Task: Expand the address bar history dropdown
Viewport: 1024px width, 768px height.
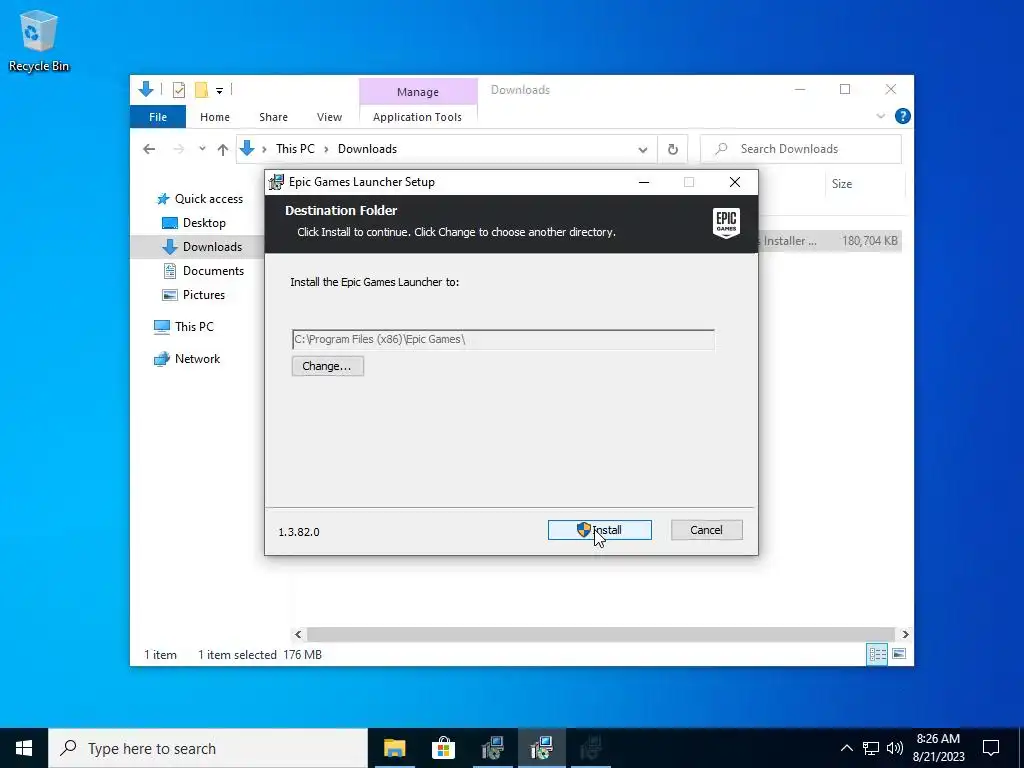Action: [x=643, y=150]
